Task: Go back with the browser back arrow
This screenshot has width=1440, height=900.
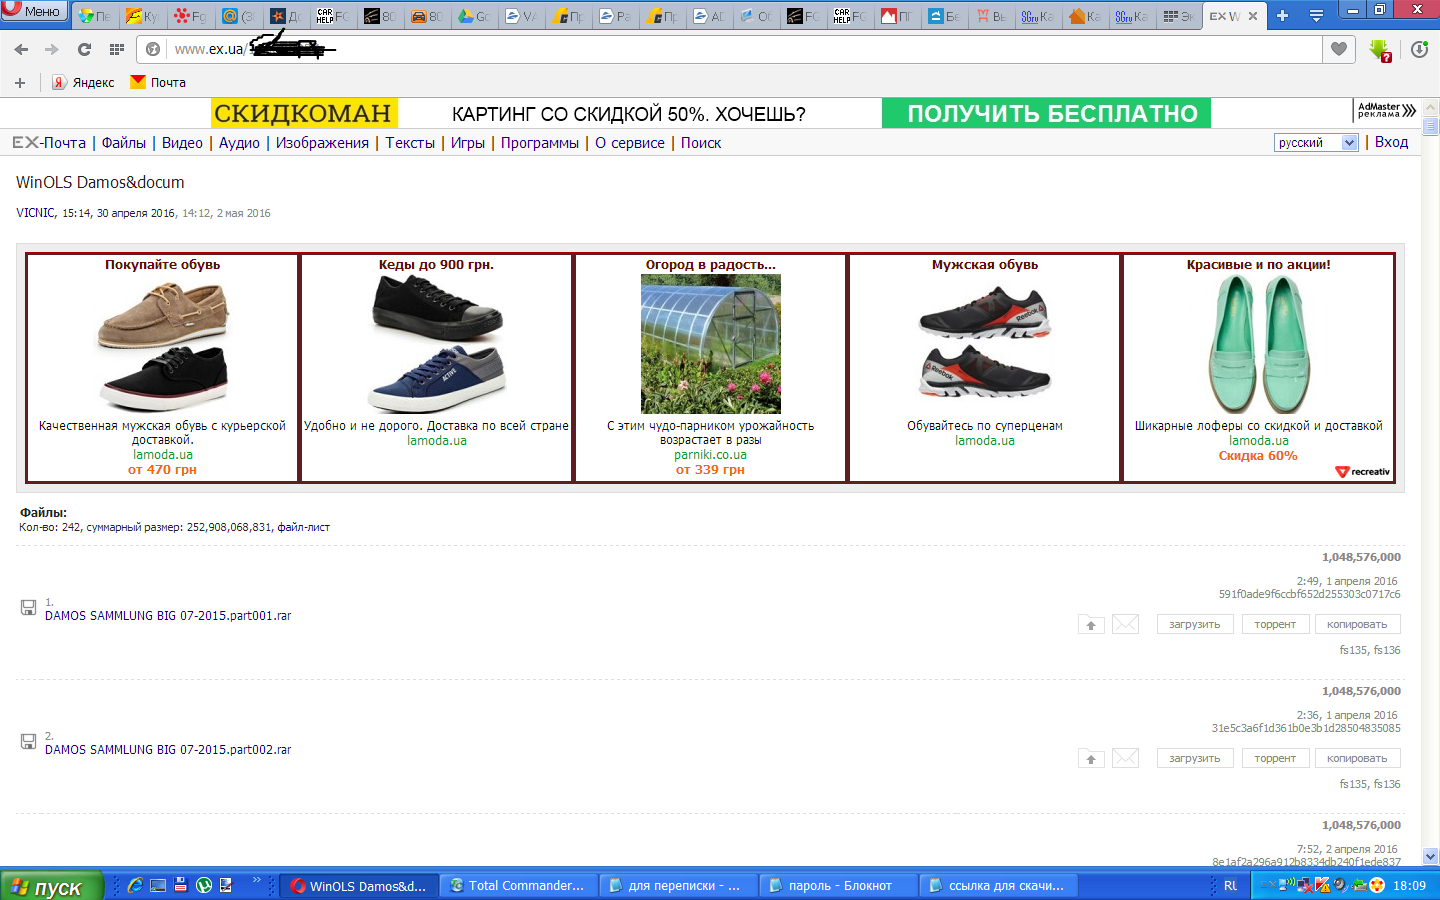Action: (x=21, y=49)
